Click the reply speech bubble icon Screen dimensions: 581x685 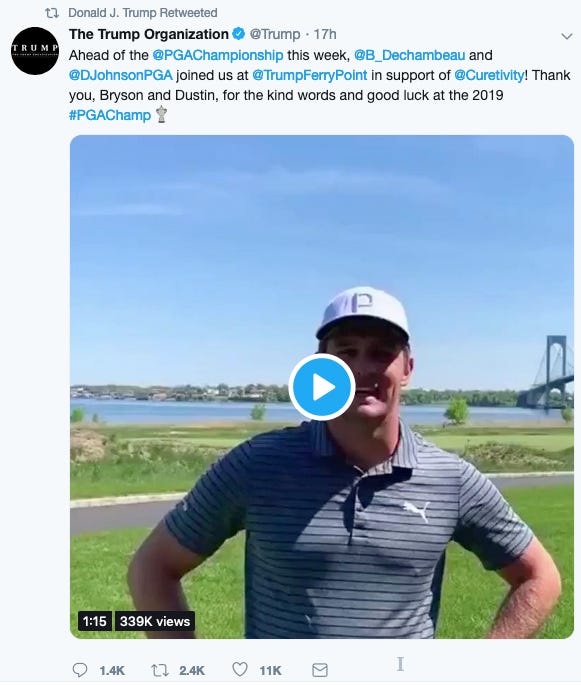80,670
